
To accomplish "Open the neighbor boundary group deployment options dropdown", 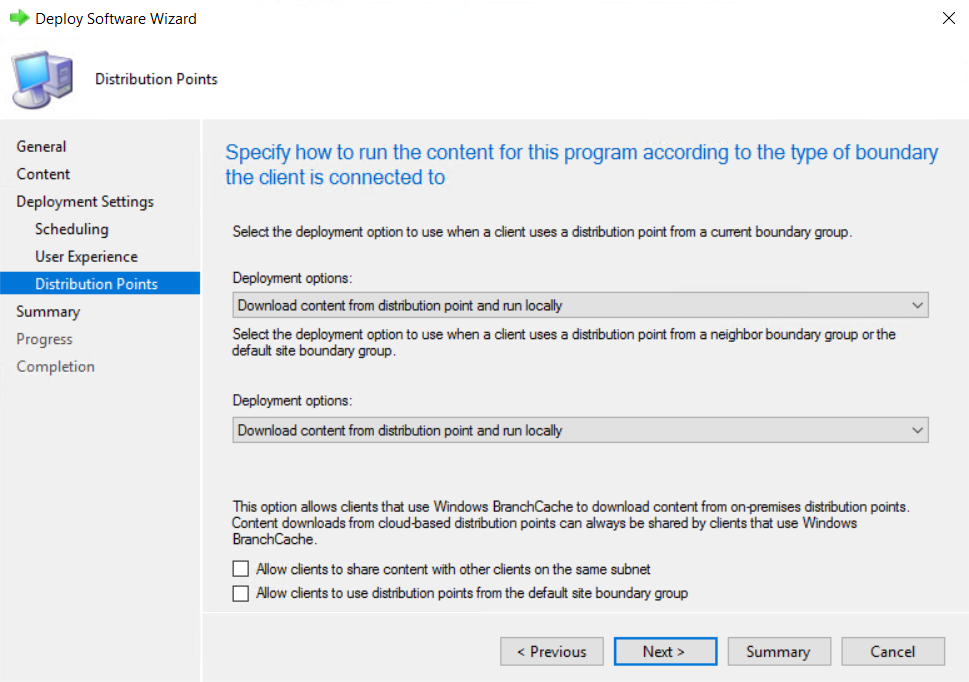I will 579,430.
